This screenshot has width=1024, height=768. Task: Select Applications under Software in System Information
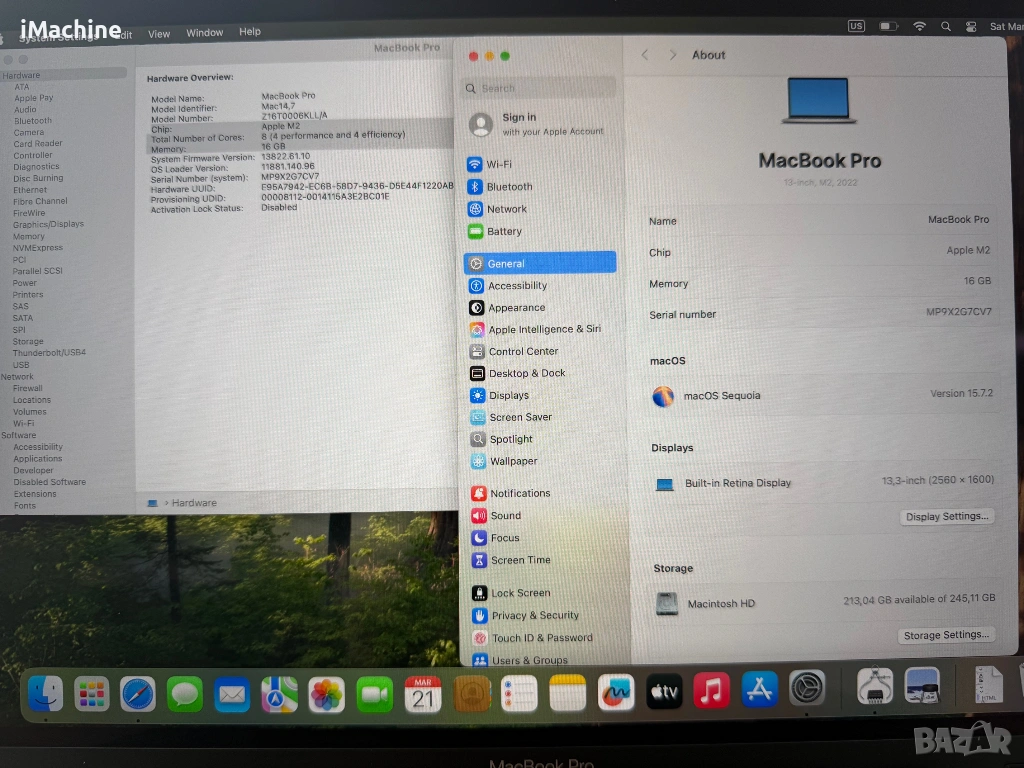coord(38,458)
